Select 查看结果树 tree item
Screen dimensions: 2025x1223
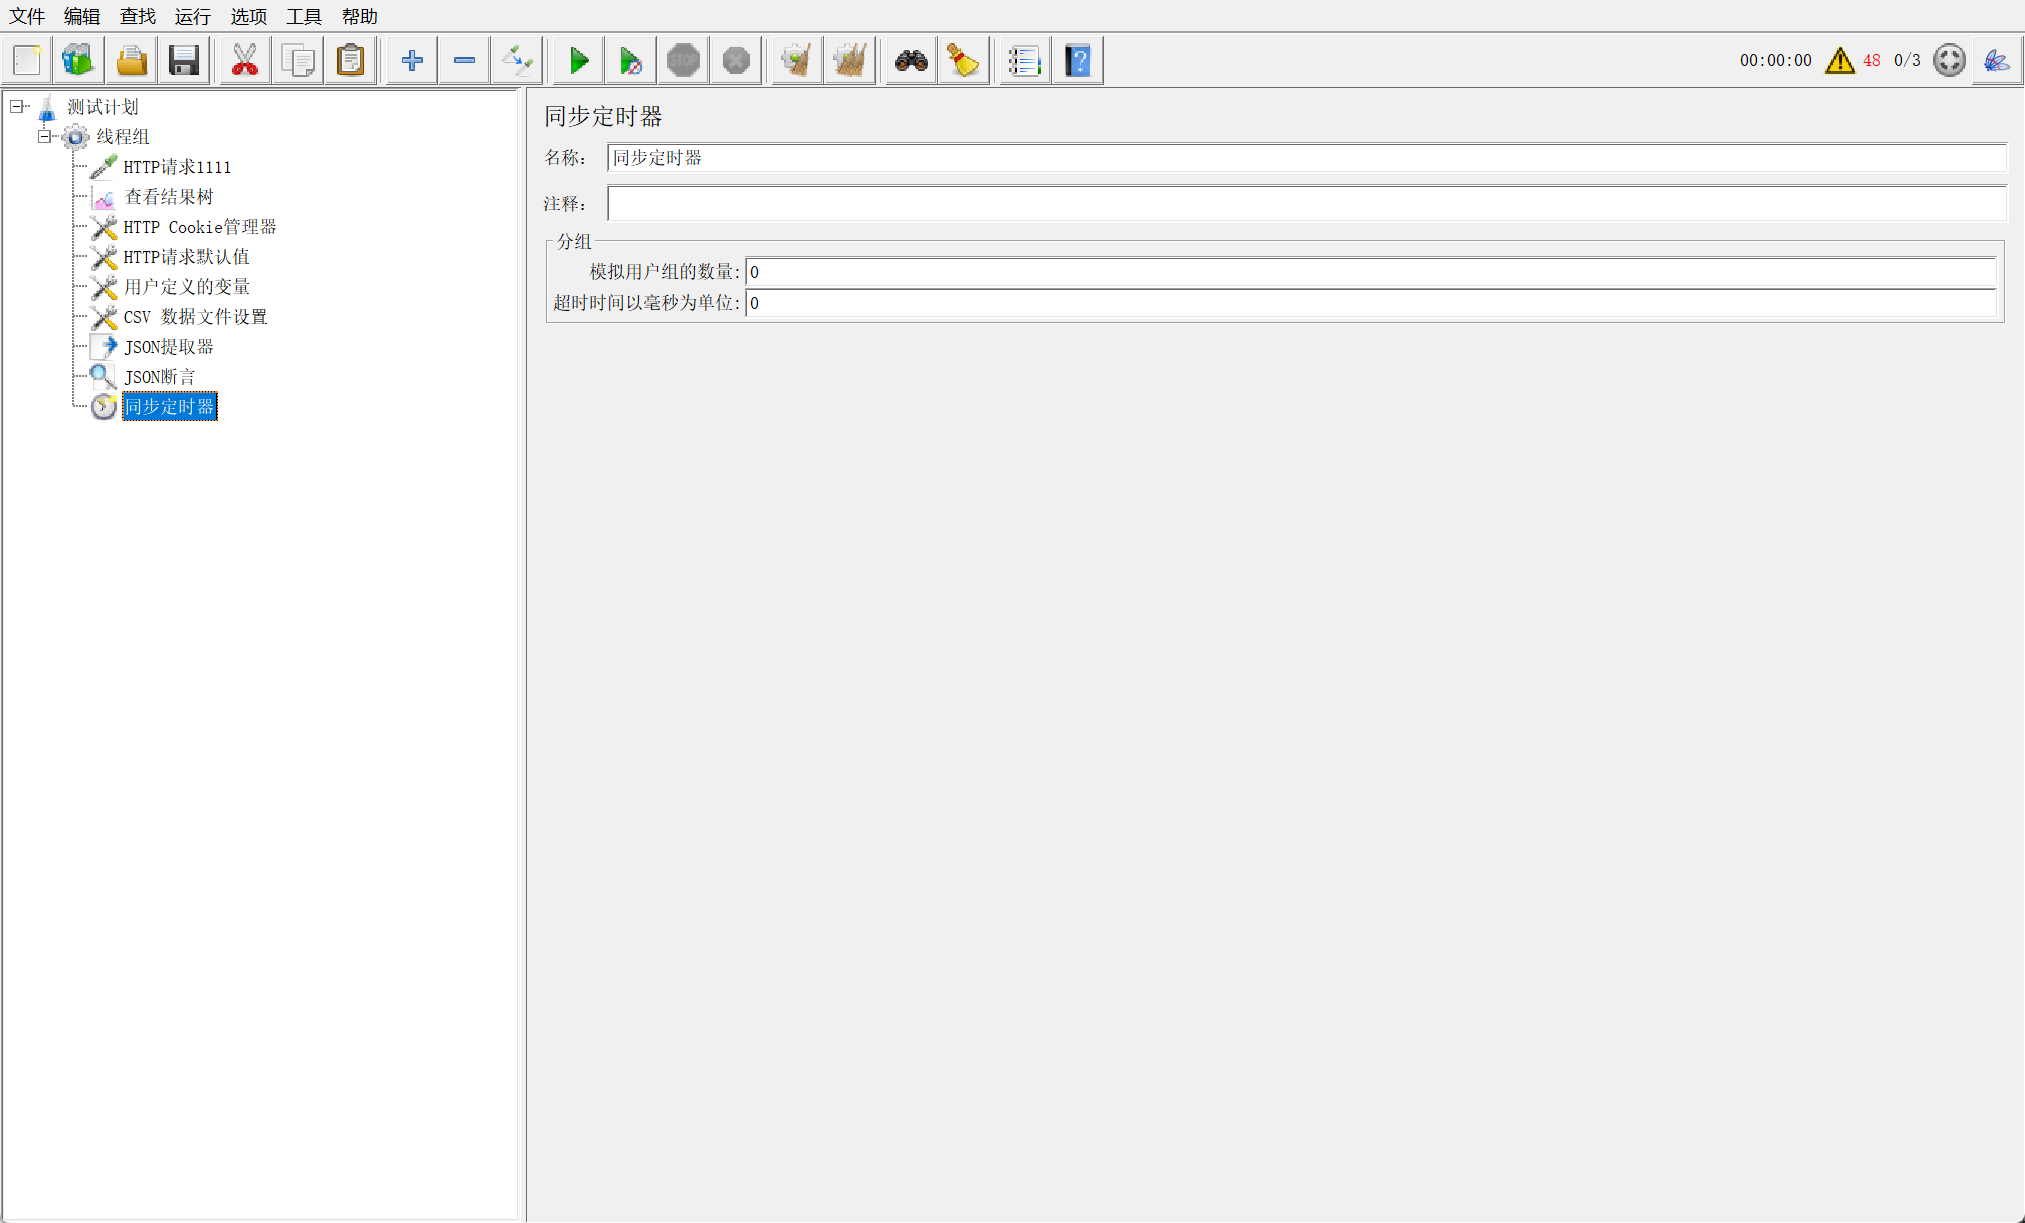tap(169, 197)
